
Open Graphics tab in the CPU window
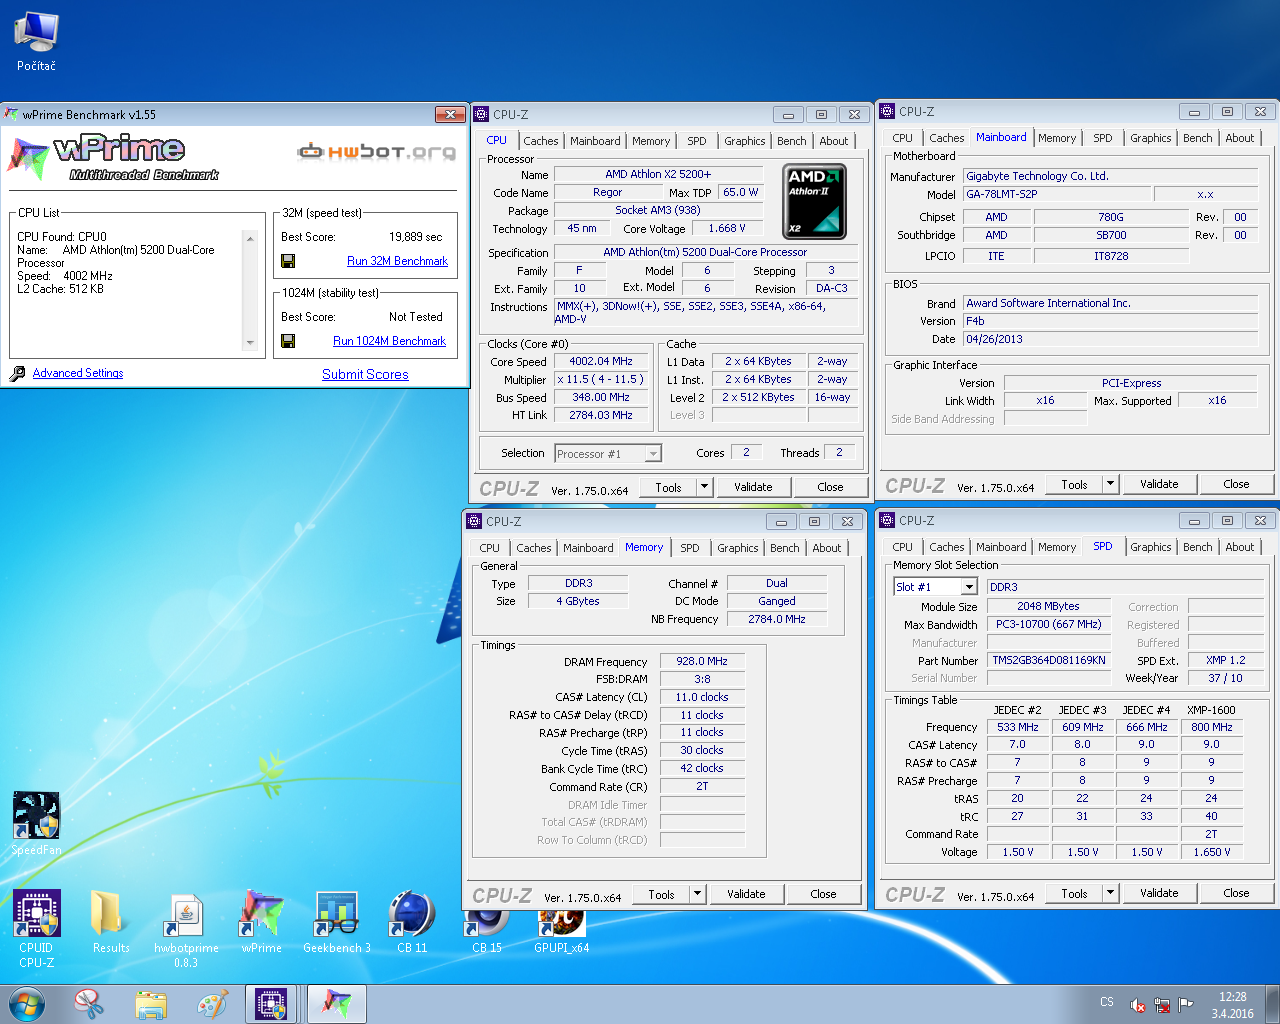(x=745, y=141)
